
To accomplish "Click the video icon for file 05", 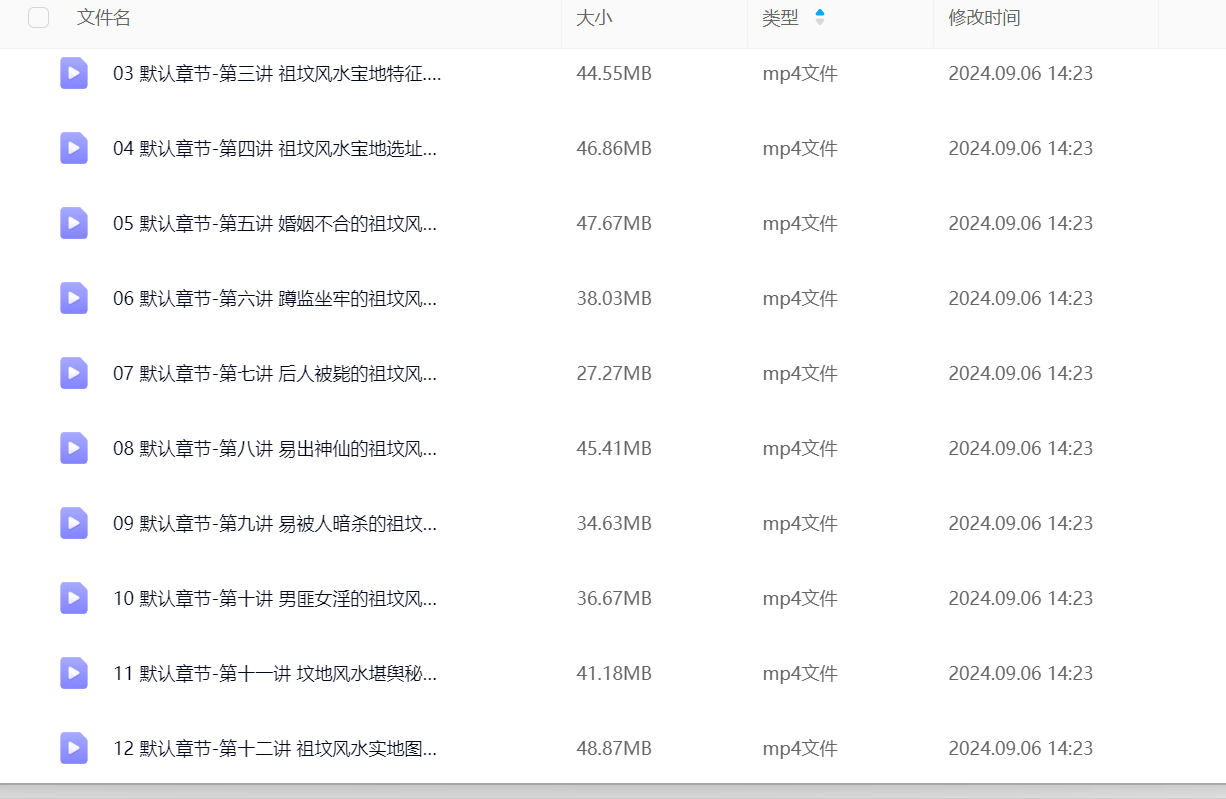I will click(x=73, y=223).
